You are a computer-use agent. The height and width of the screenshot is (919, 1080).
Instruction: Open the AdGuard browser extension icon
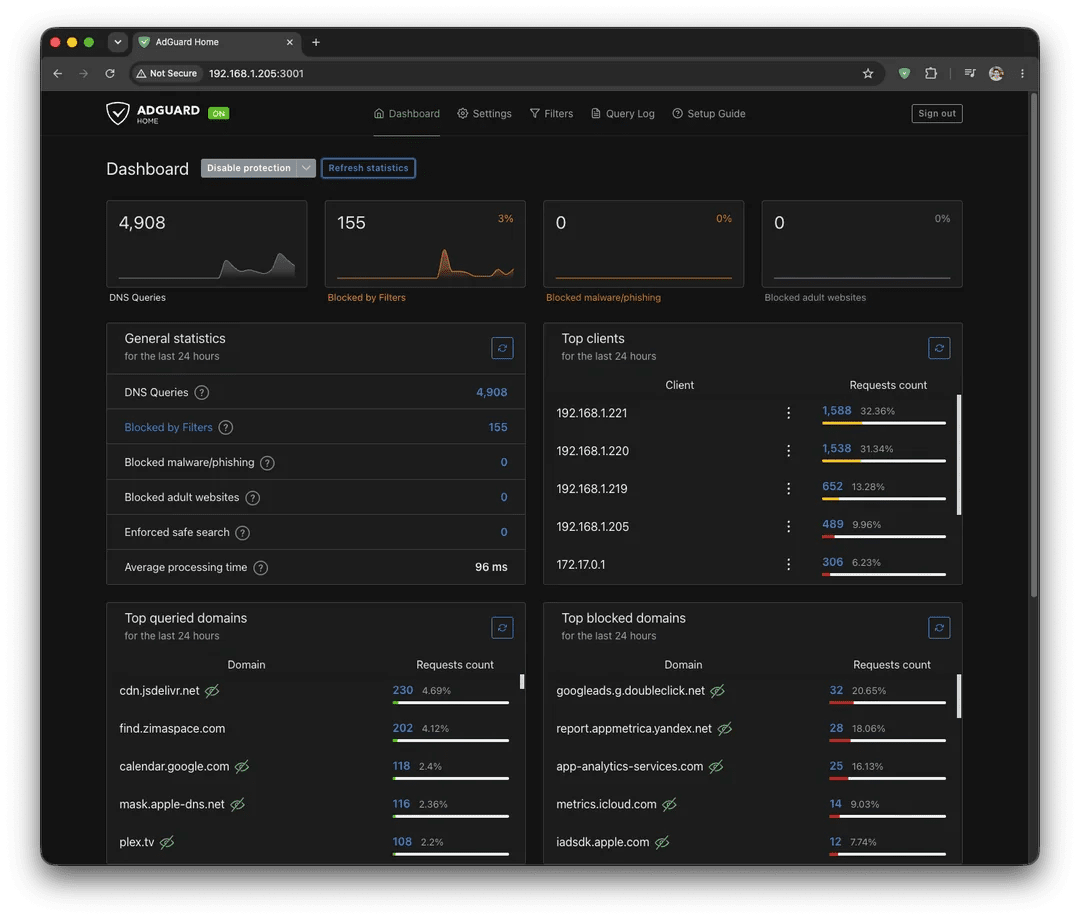[904, 74]
